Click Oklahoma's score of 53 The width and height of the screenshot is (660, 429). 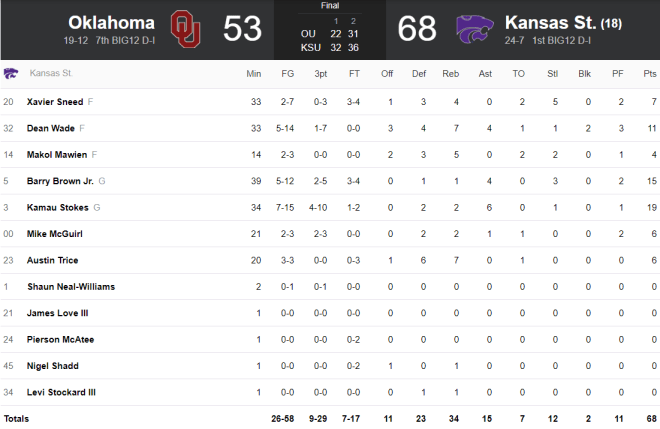click(x=242, y=29)
